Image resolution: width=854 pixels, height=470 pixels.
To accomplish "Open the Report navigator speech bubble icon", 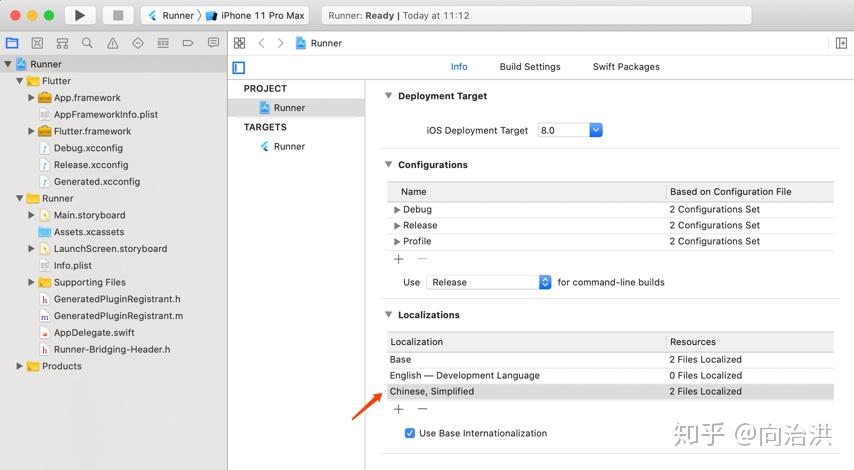I will click(214, 43).
